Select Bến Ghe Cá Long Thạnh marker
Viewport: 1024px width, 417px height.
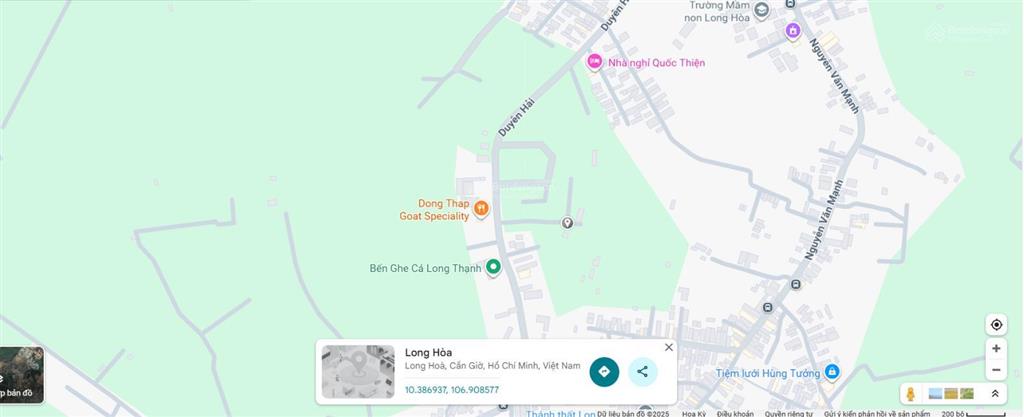click(x=494, y=268)
